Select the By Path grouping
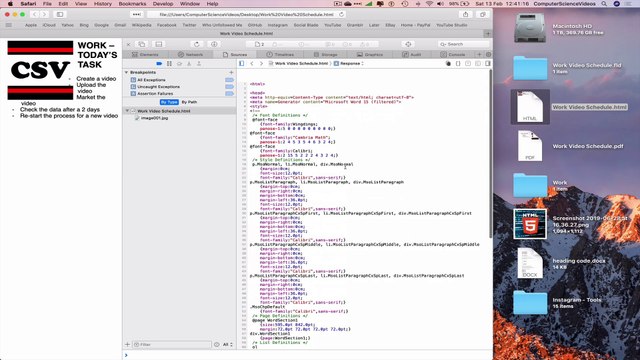This screenshot has height=360, width=640. click(189, 102)
